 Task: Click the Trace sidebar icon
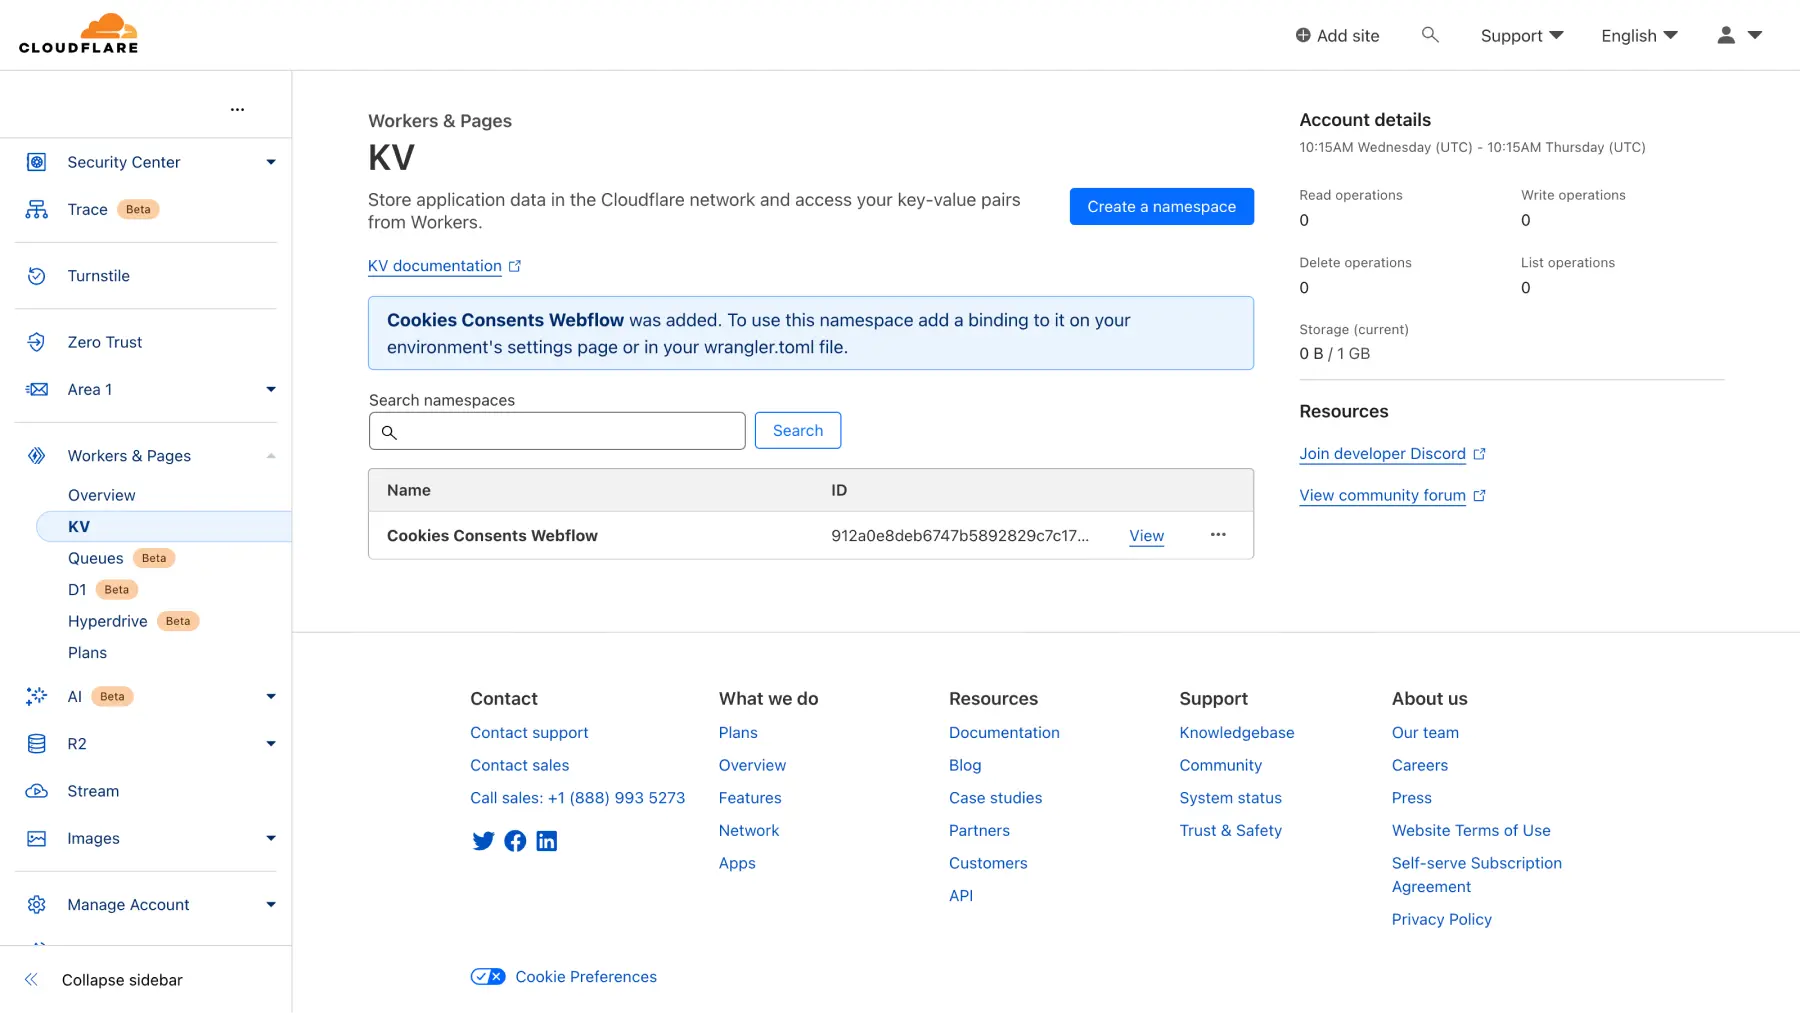[x=37, y=209]
